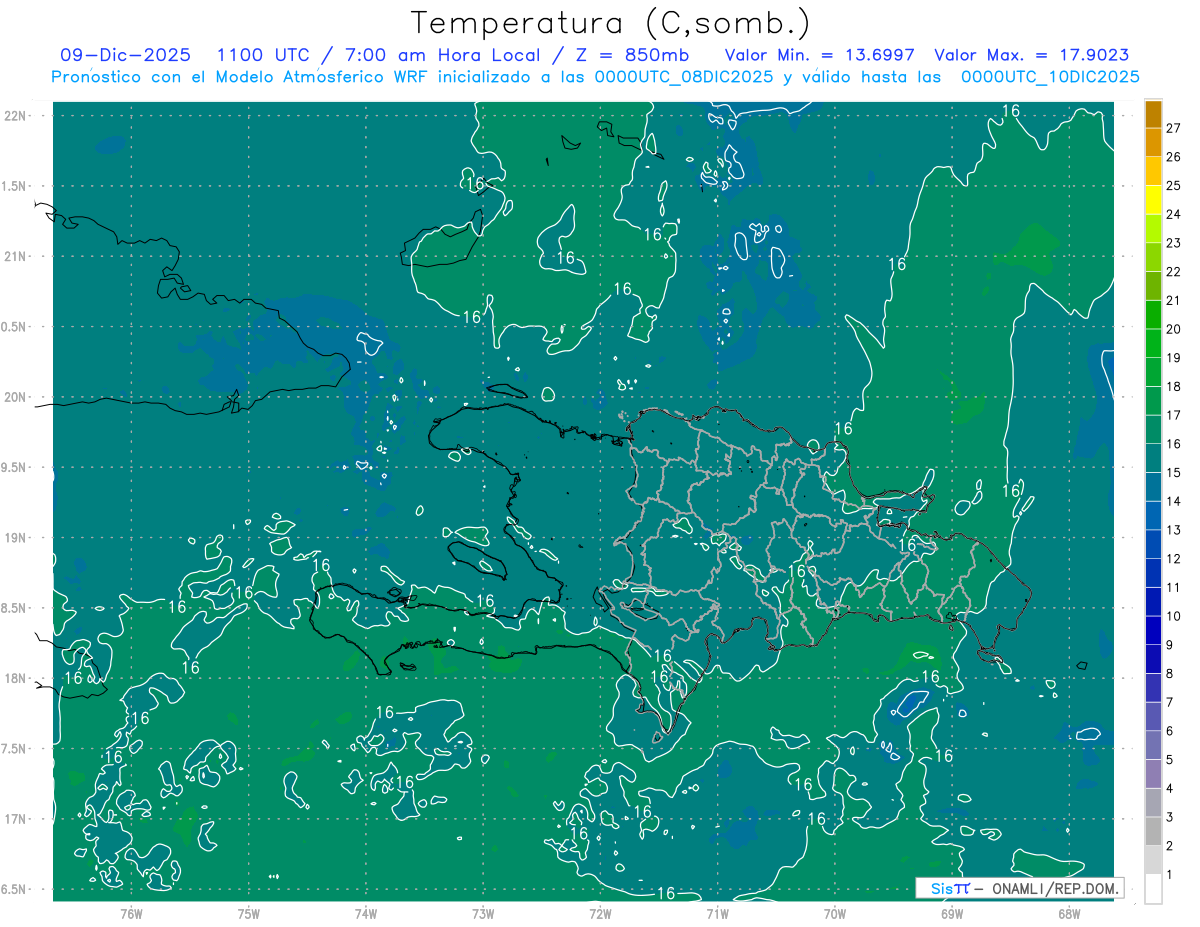Select the "17N" latitude axis label
Screen dimensions: 1200x927
pos(17,819)
